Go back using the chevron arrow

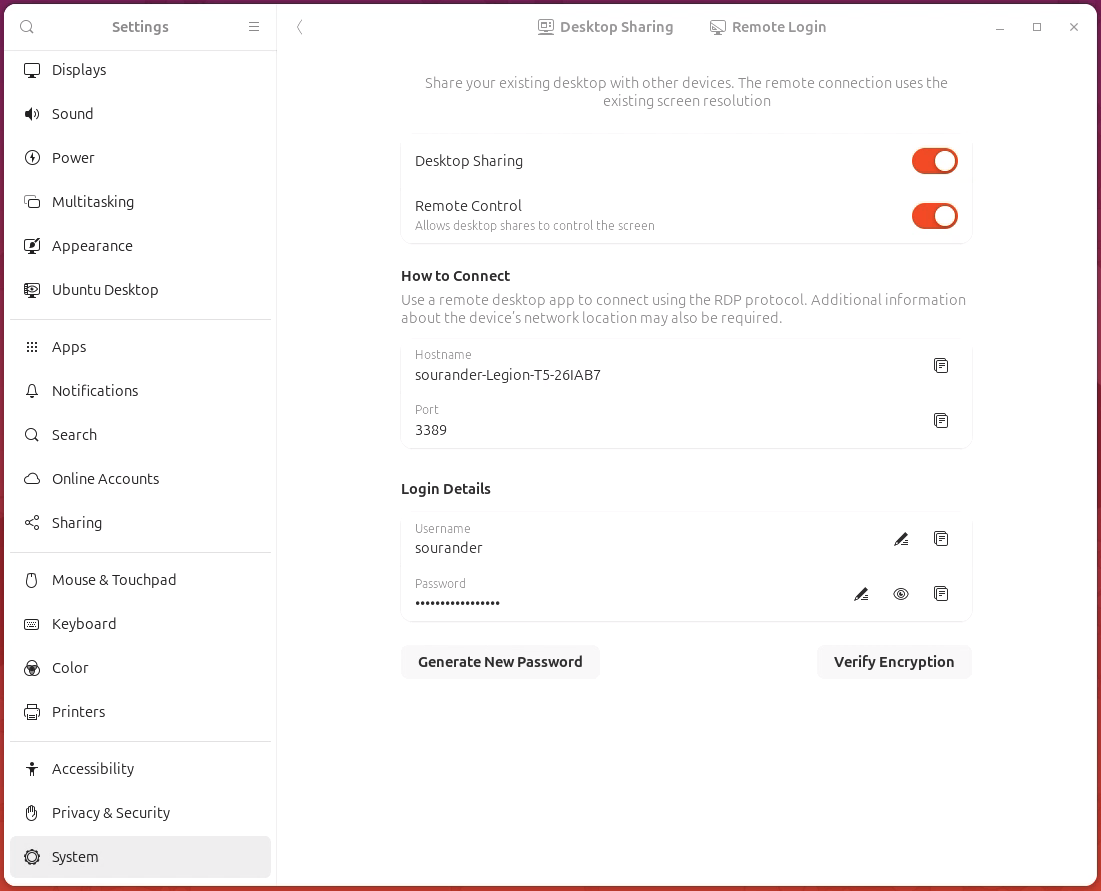point(299,27)
